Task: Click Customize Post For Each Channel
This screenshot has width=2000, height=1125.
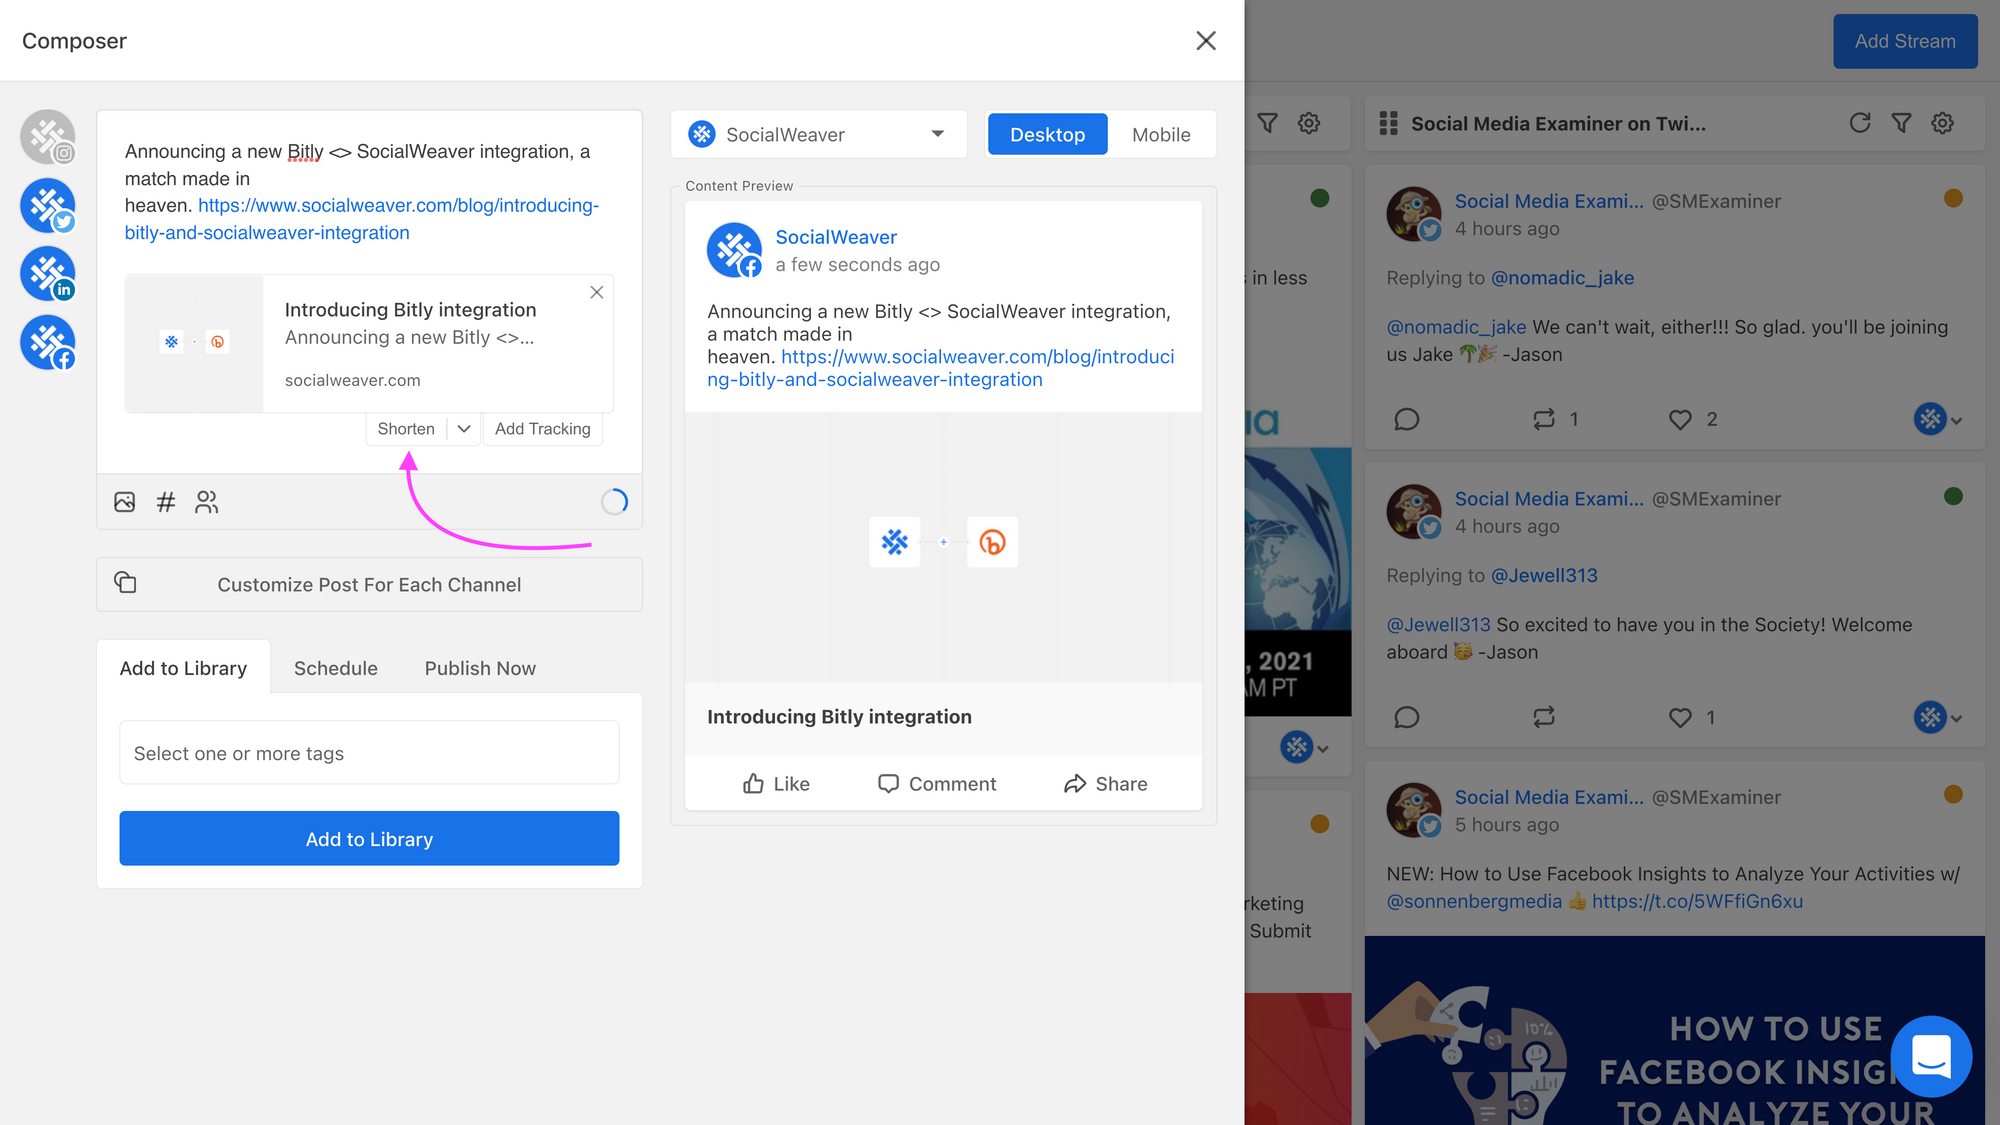Action: [x=369, y=585]
